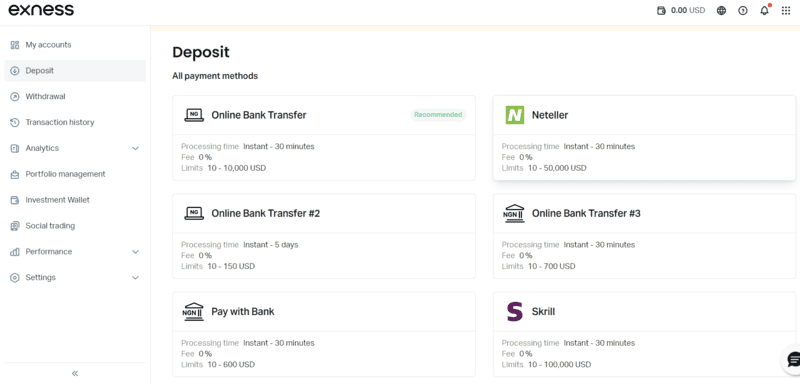Click the Online Bank Transfer #3 bank icon

click(x=513, y=214)
